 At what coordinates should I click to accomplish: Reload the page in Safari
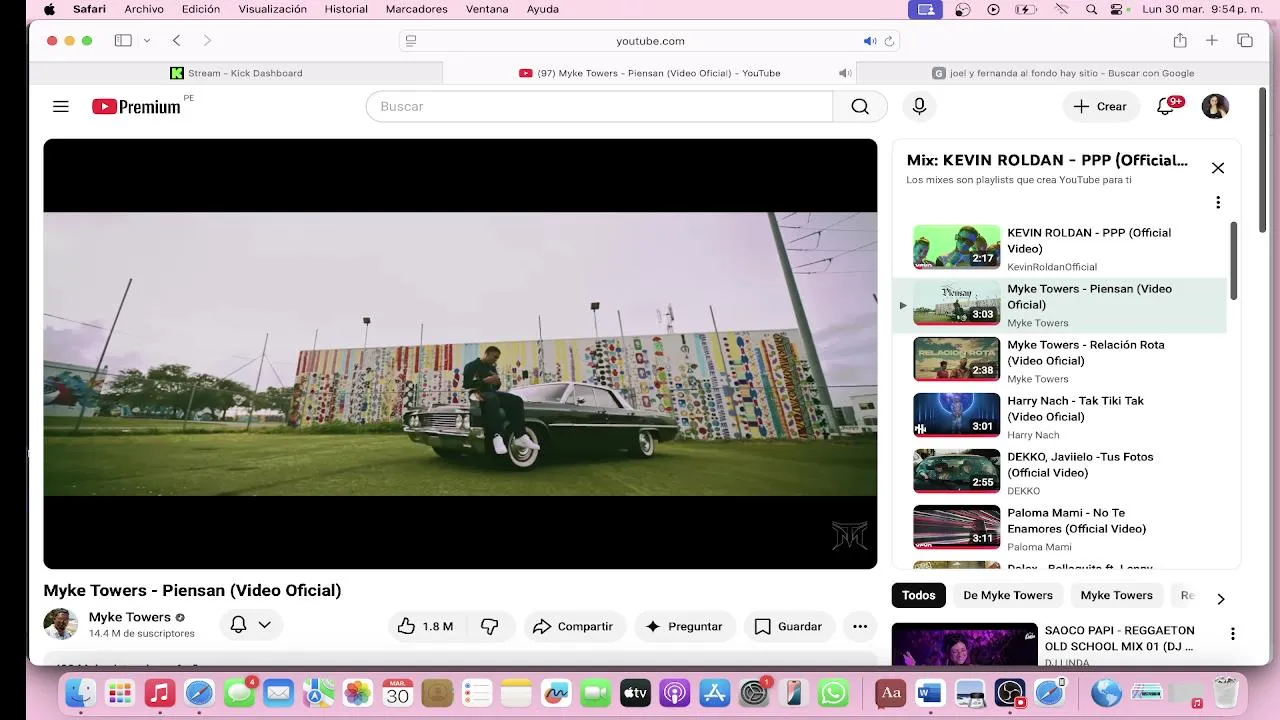click(889, 41)
